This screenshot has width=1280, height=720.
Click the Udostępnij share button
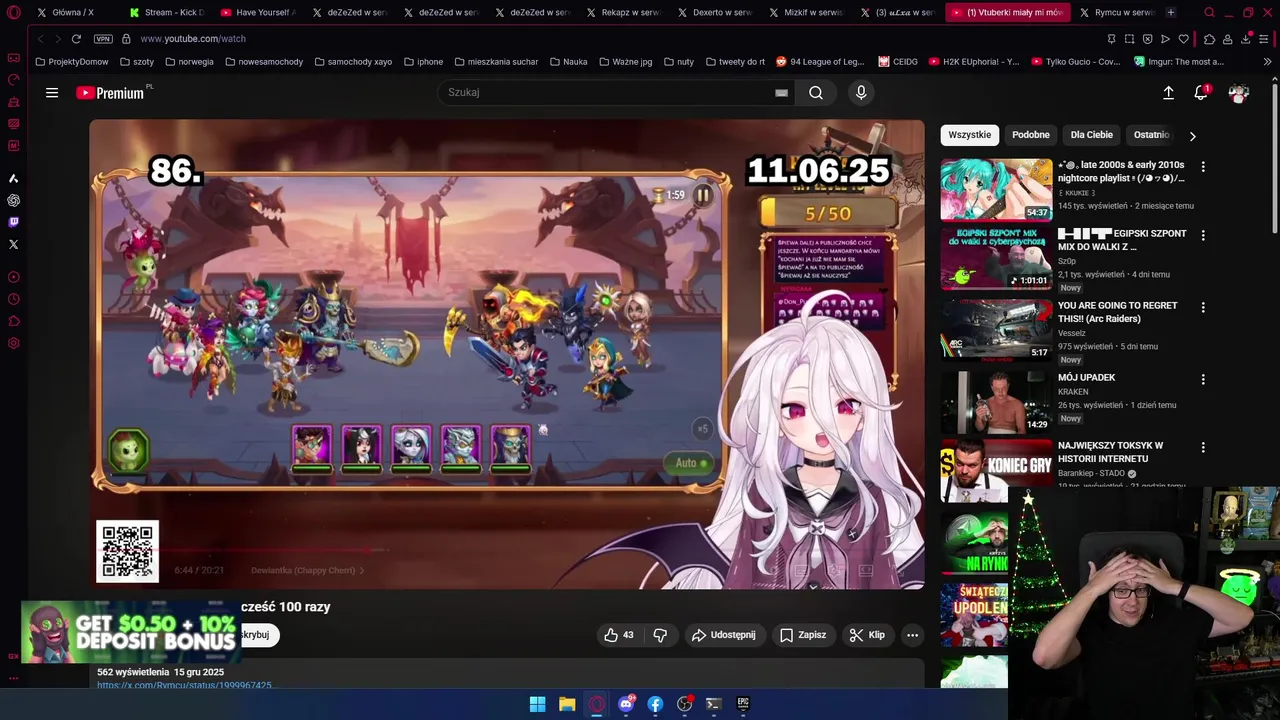724,635
